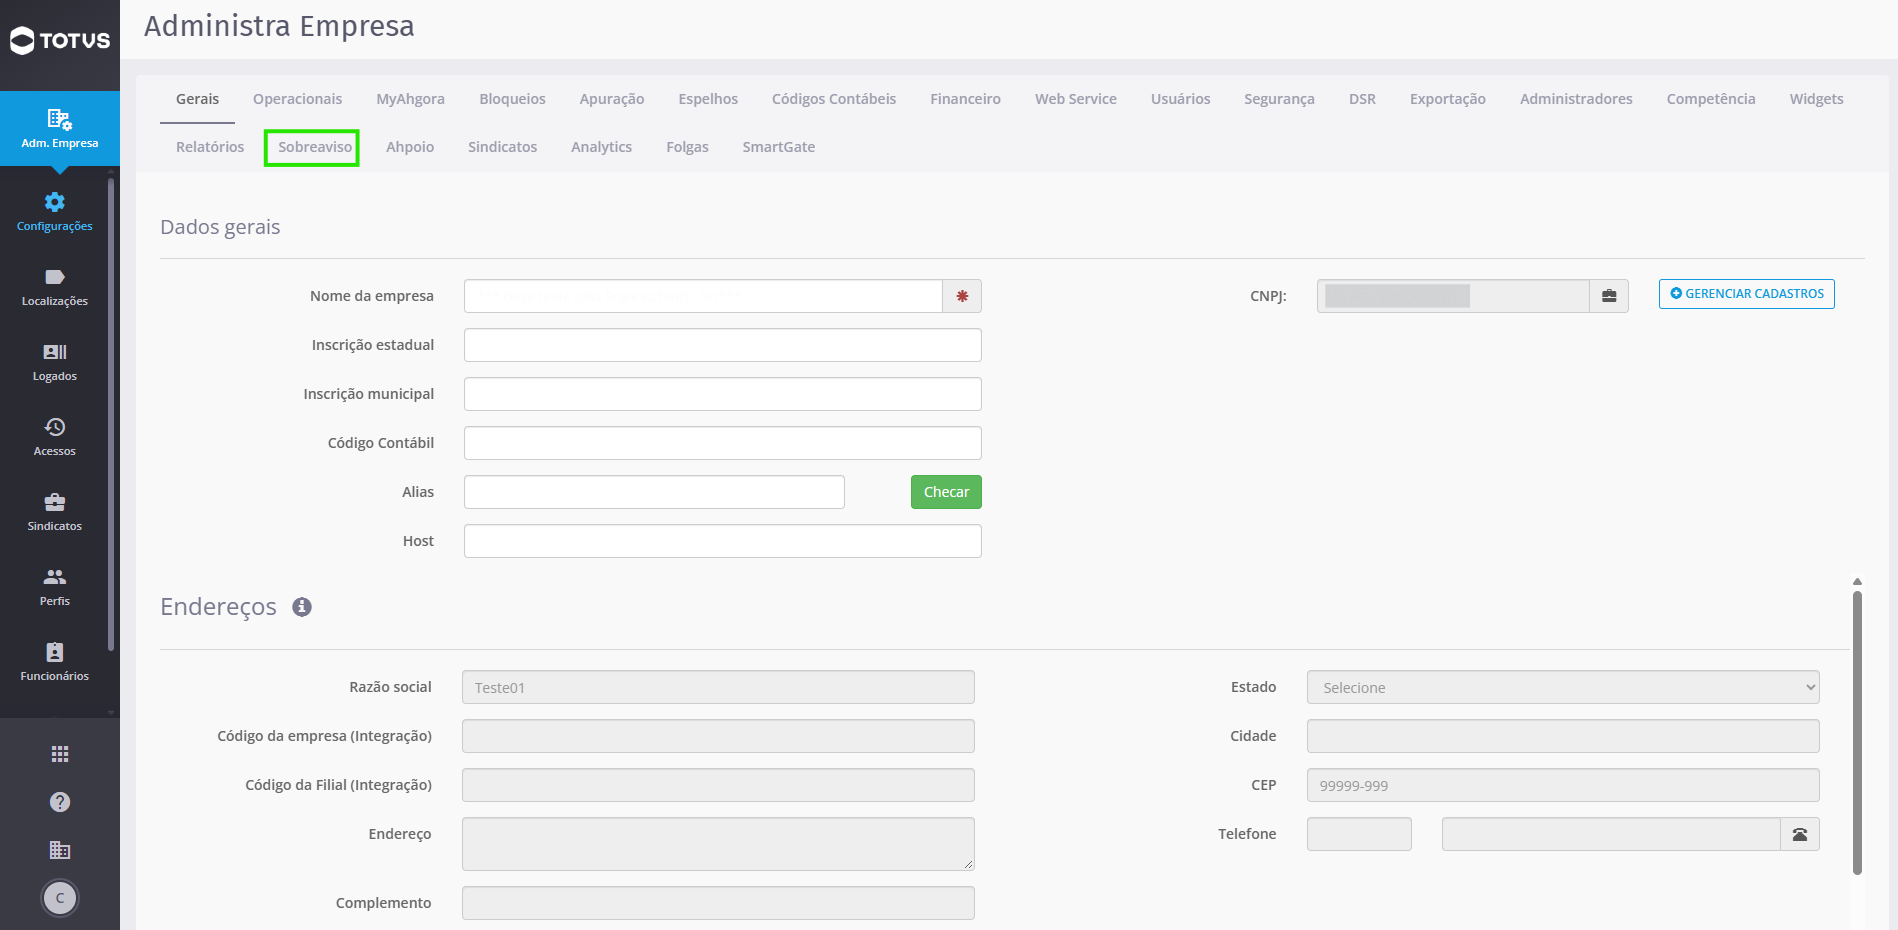Open user avatar C in sidebar

60,898
